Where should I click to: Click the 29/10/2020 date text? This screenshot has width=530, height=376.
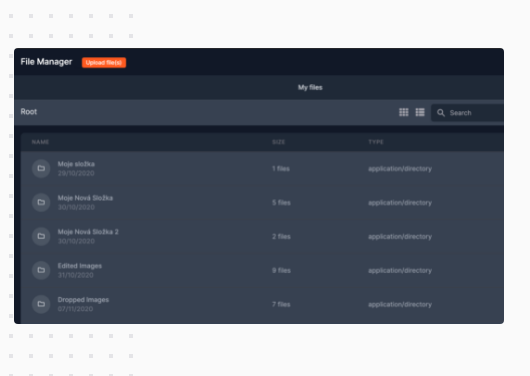point(76,173)
